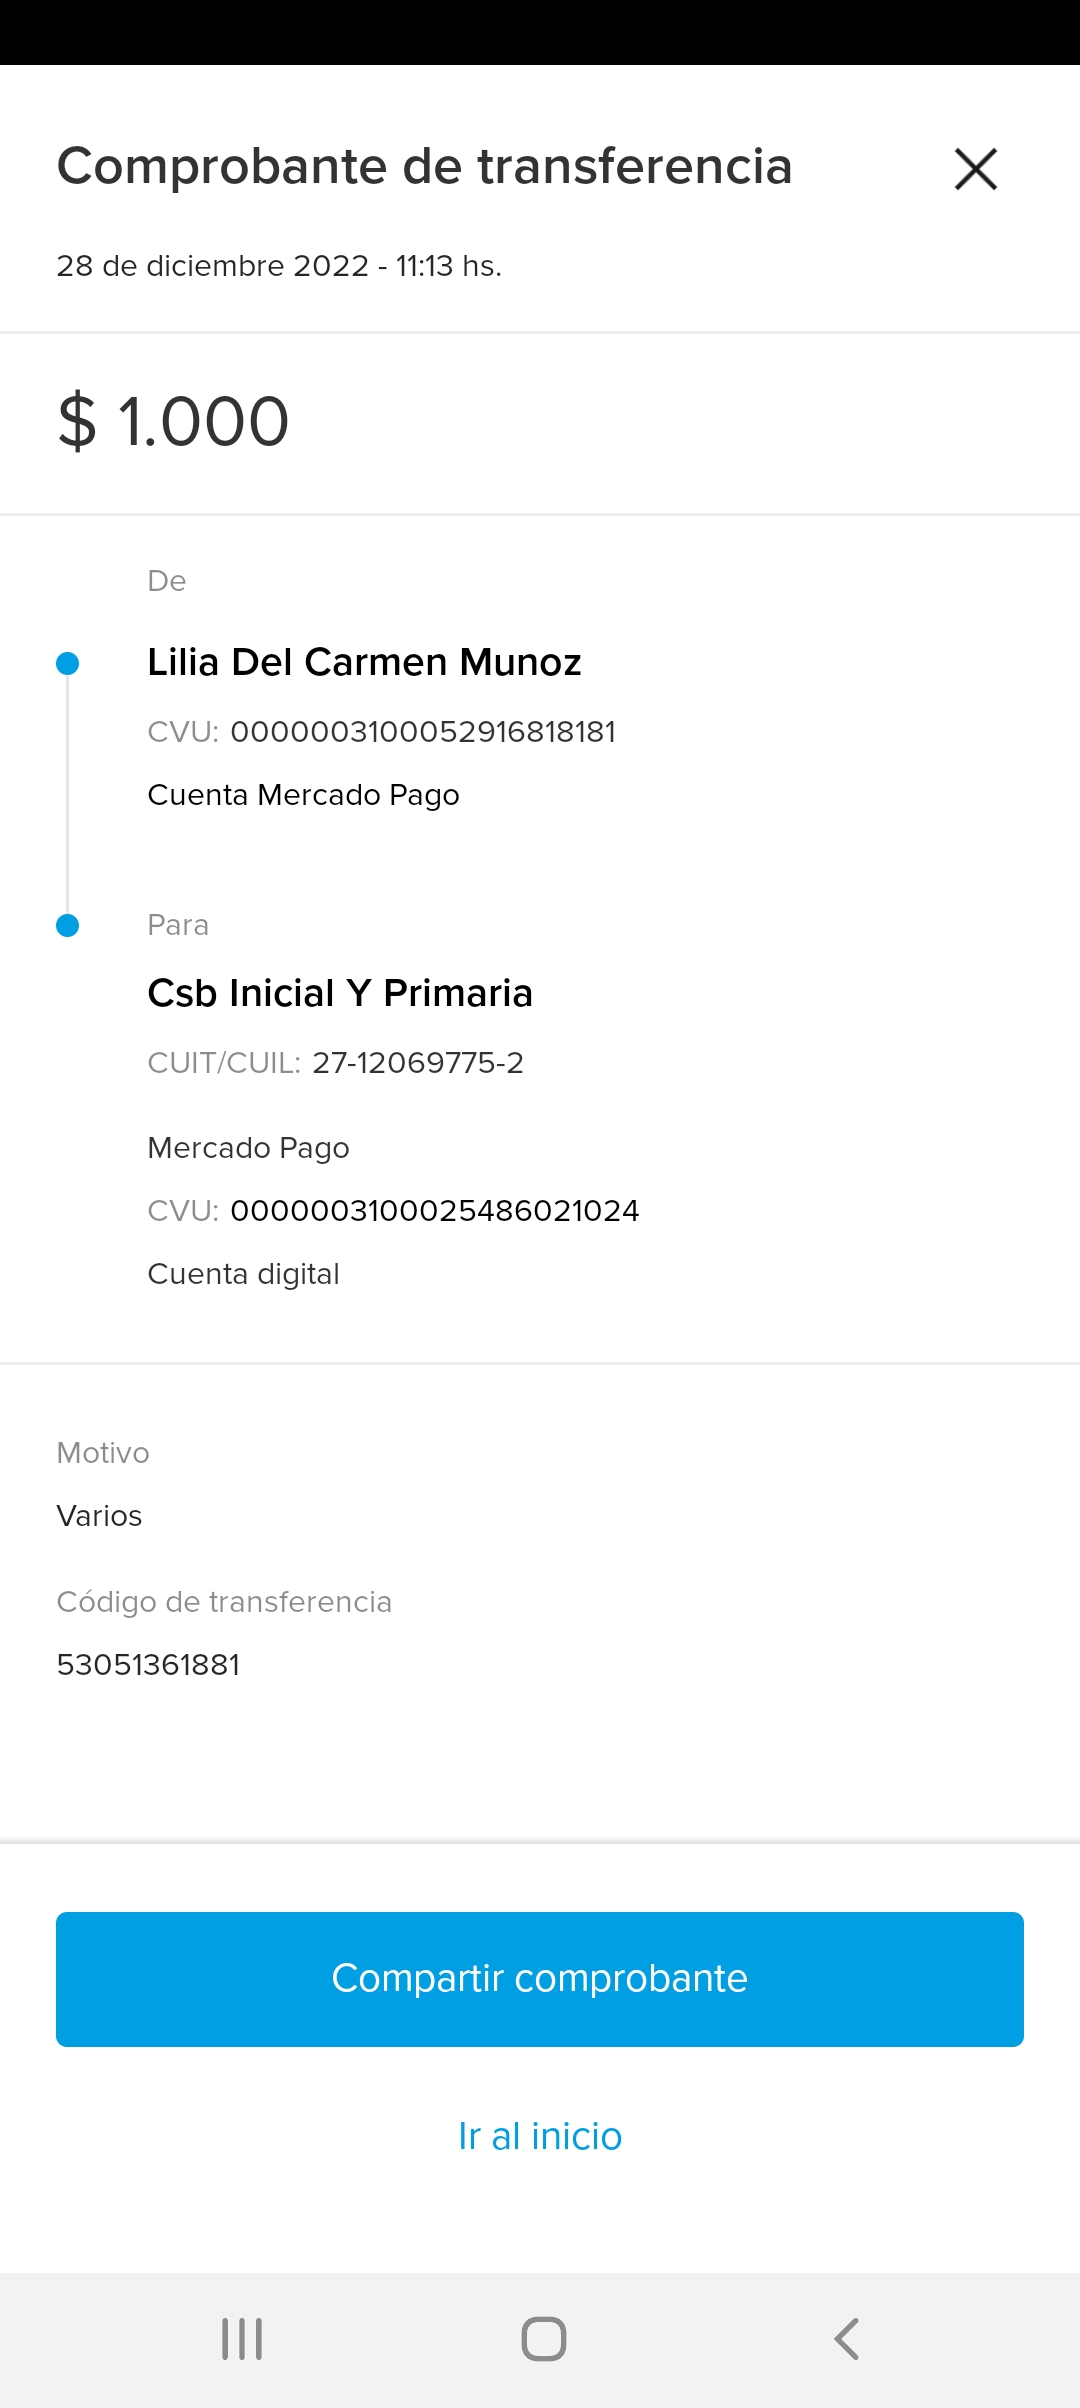
Task: Close the transfer receipt screen
Action: 976,168
